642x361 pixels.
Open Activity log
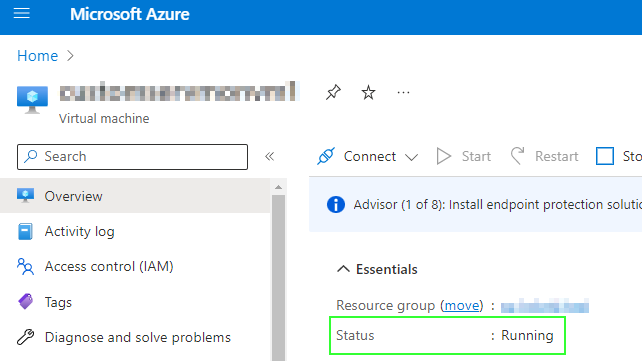point(135,231)
